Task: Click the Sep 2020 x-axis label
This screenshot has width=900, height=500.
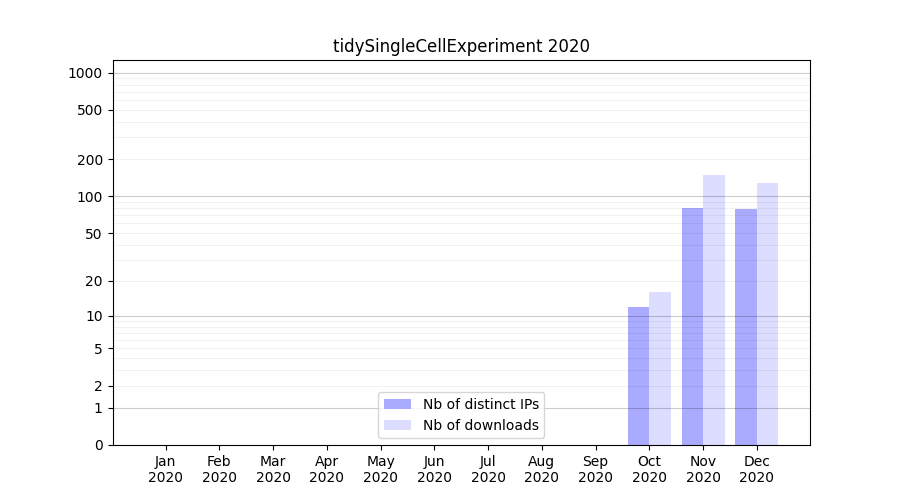Action: point(595,469)
